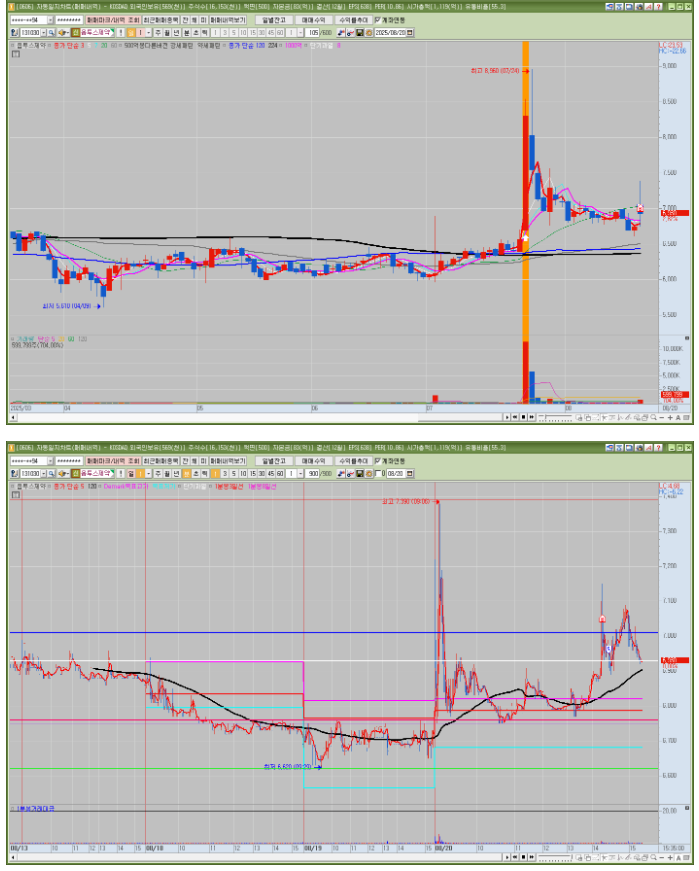Click candle count field showing 900 in lower toolbar
Screen dimensions: 699x871
(314, 474)
